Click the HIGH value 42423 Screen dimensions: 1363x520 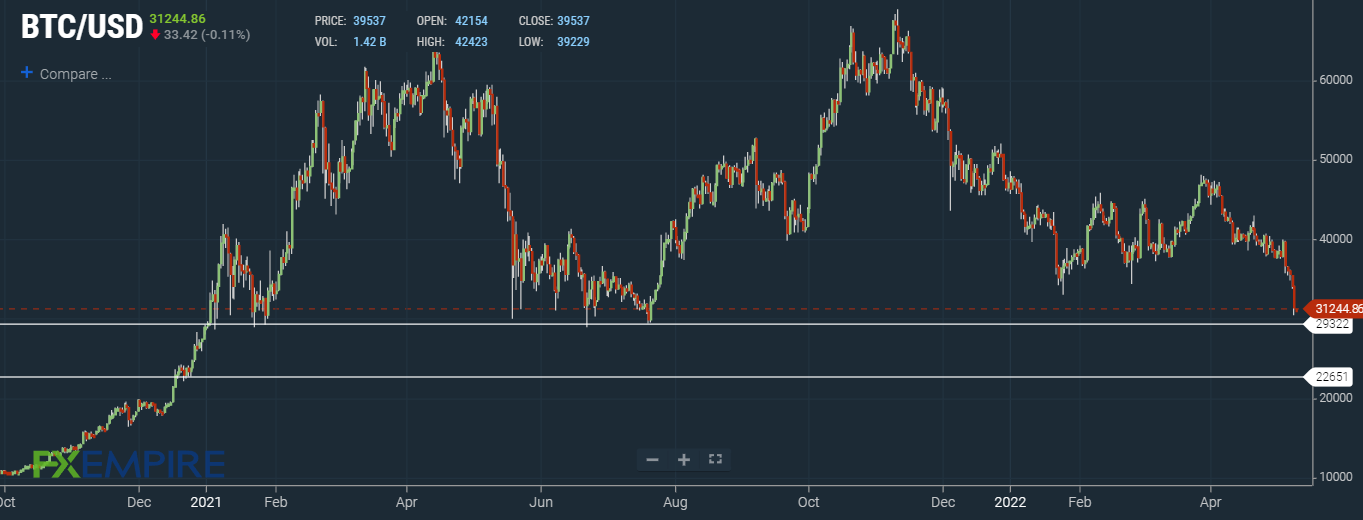tap(471, 42)
